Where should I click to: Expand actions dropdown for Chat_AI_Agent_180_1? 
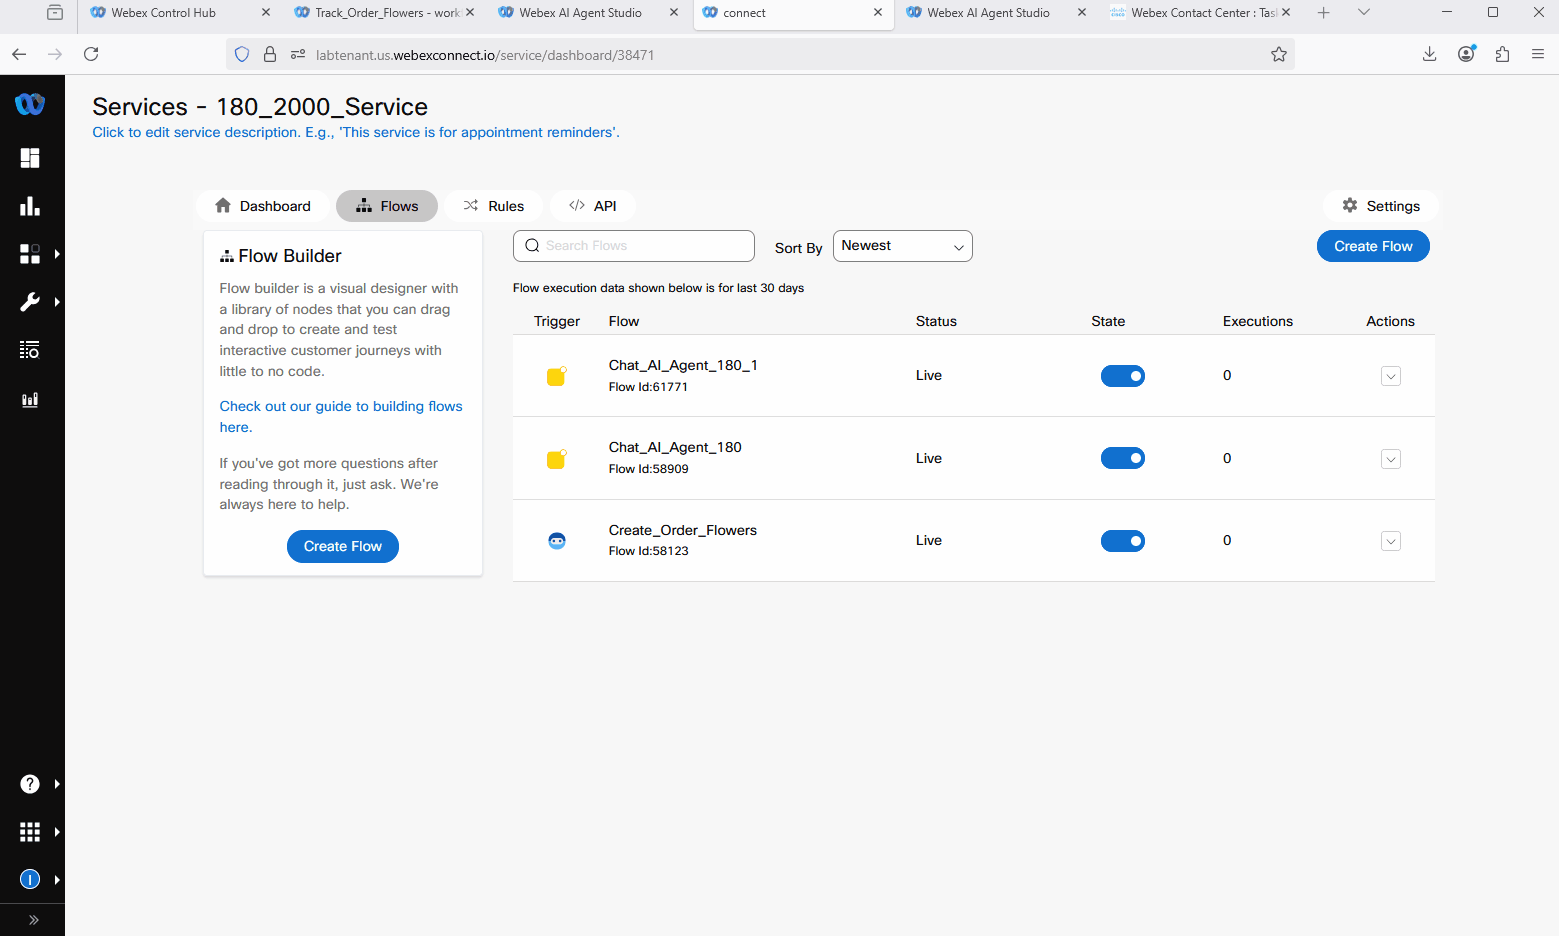(1390, 377)
